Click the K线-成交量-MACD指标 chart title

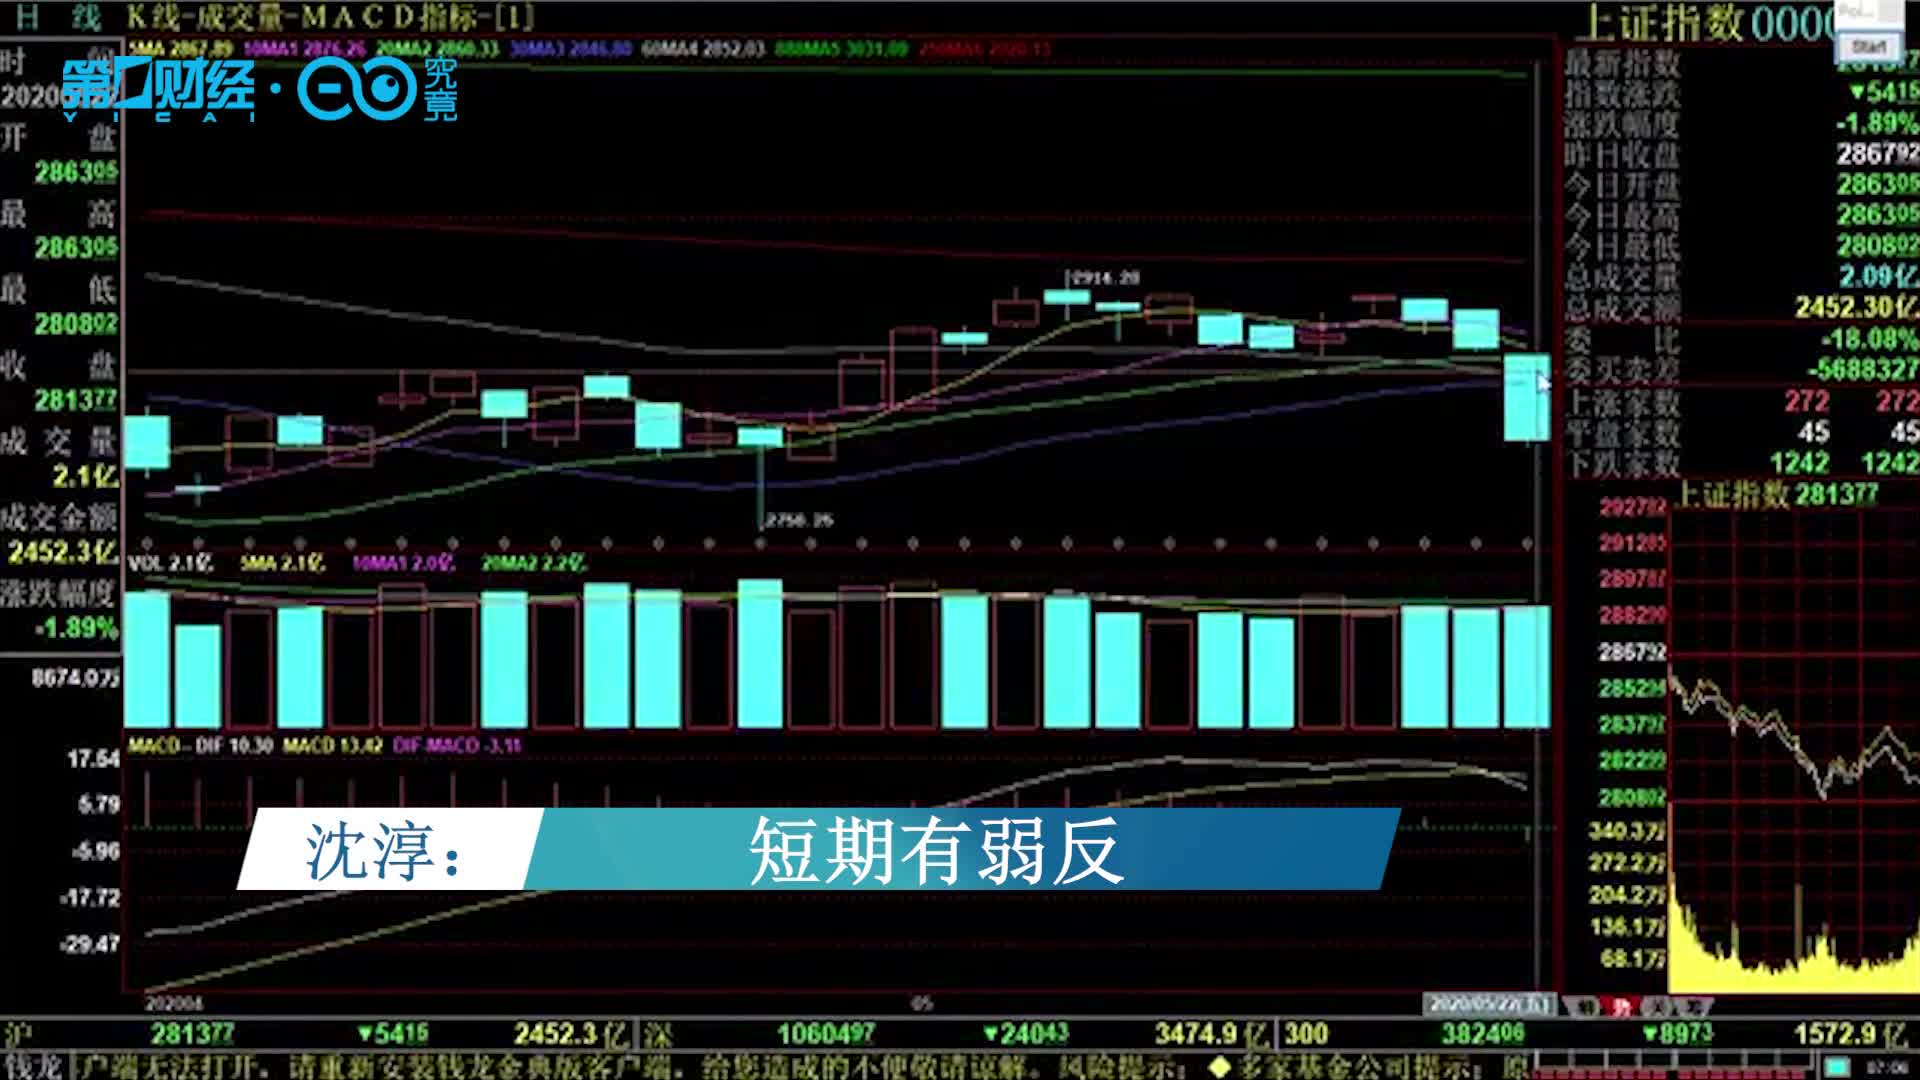[330, 17]
